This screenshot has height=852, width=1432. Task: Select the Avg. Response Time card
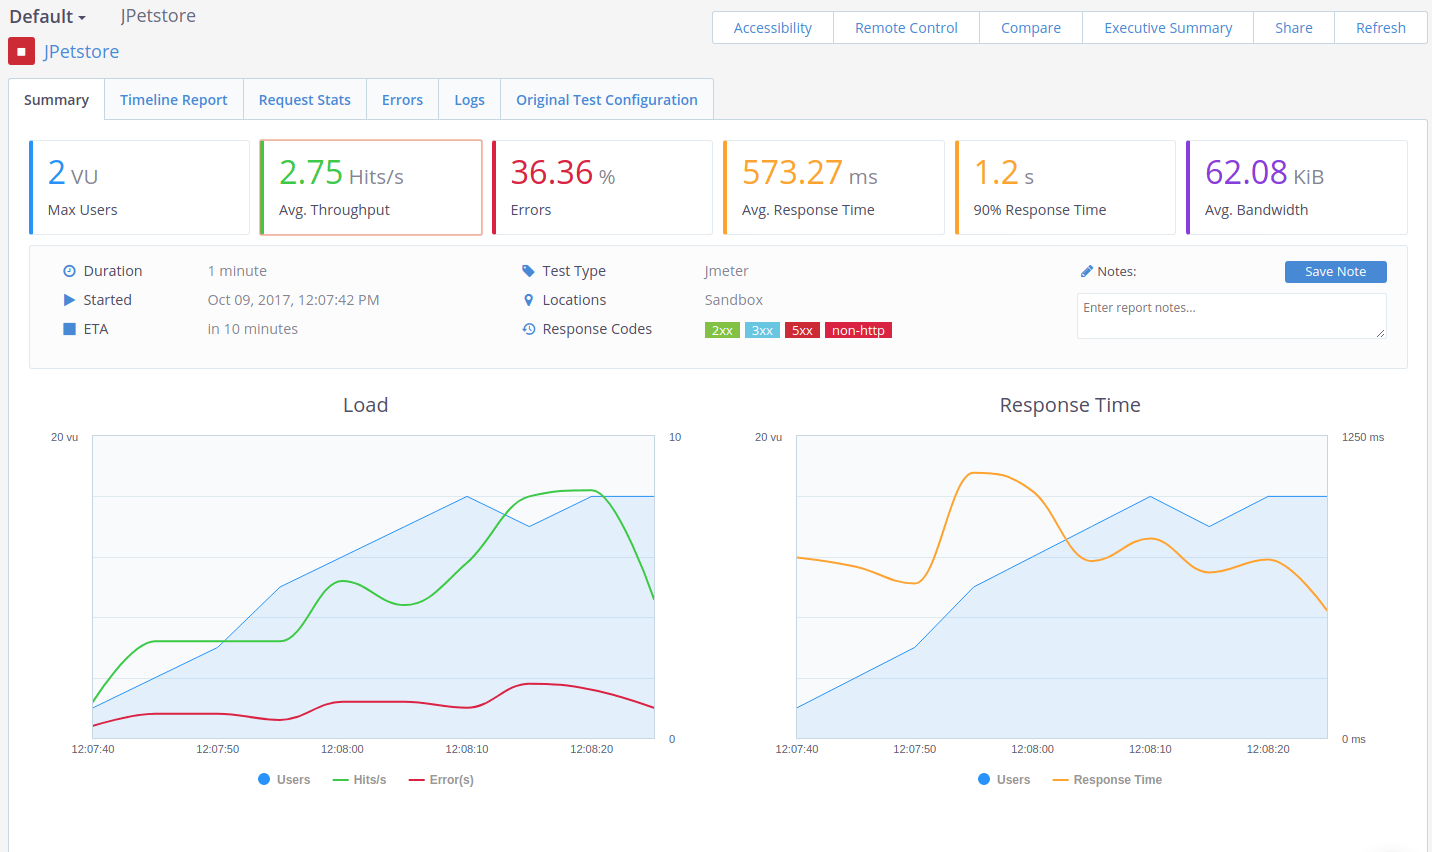tap(833, 188)
